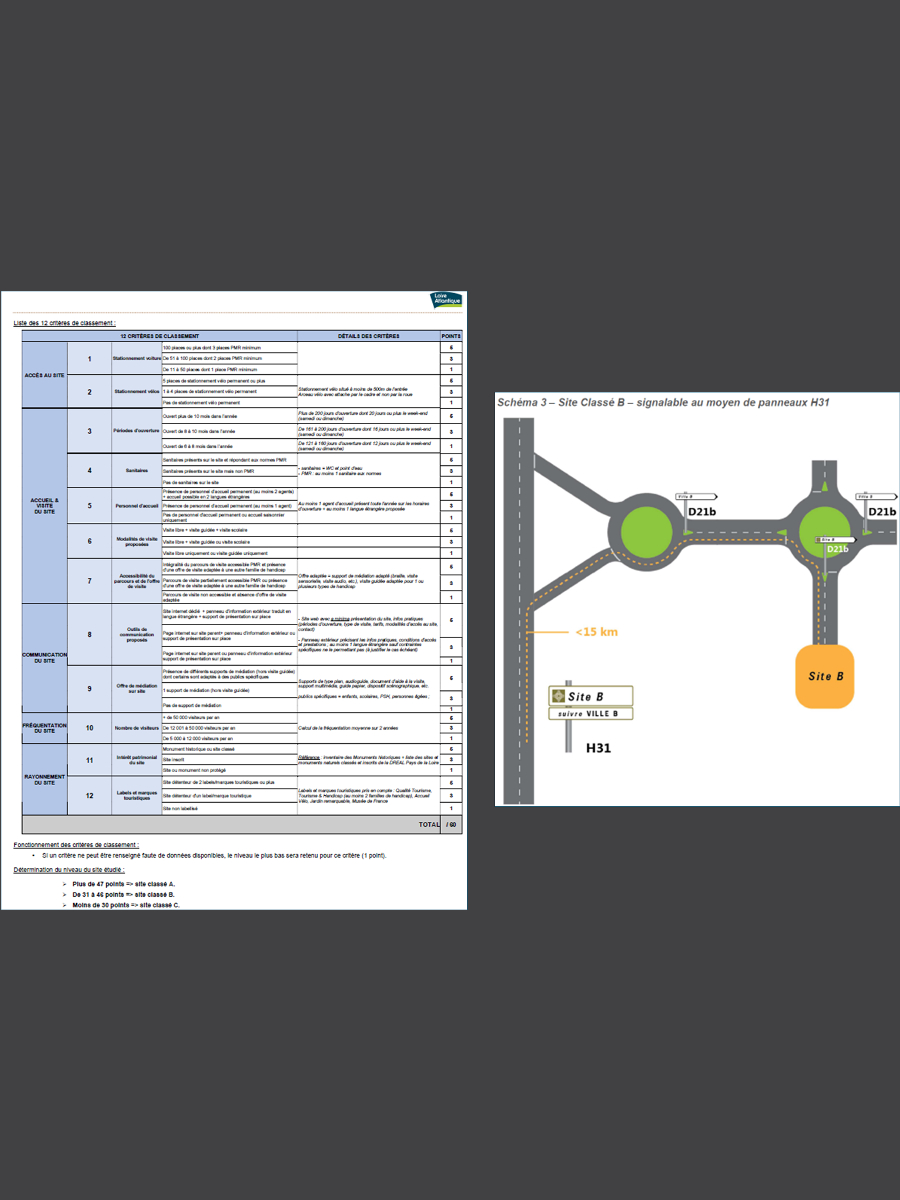Select the 'ACCUEIL & VISITE DU SITE' cell

pos(45,505)
